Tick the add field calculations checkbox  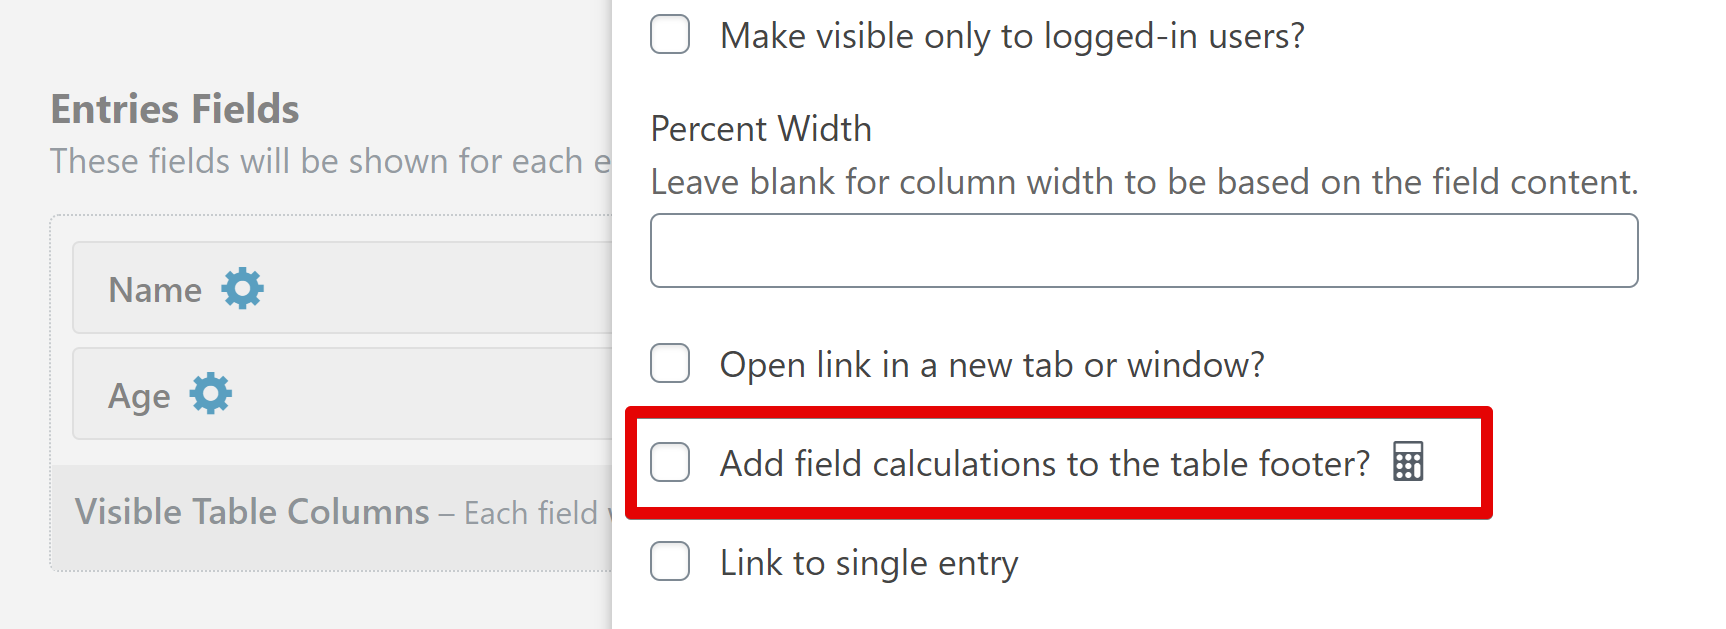point(670,462)
